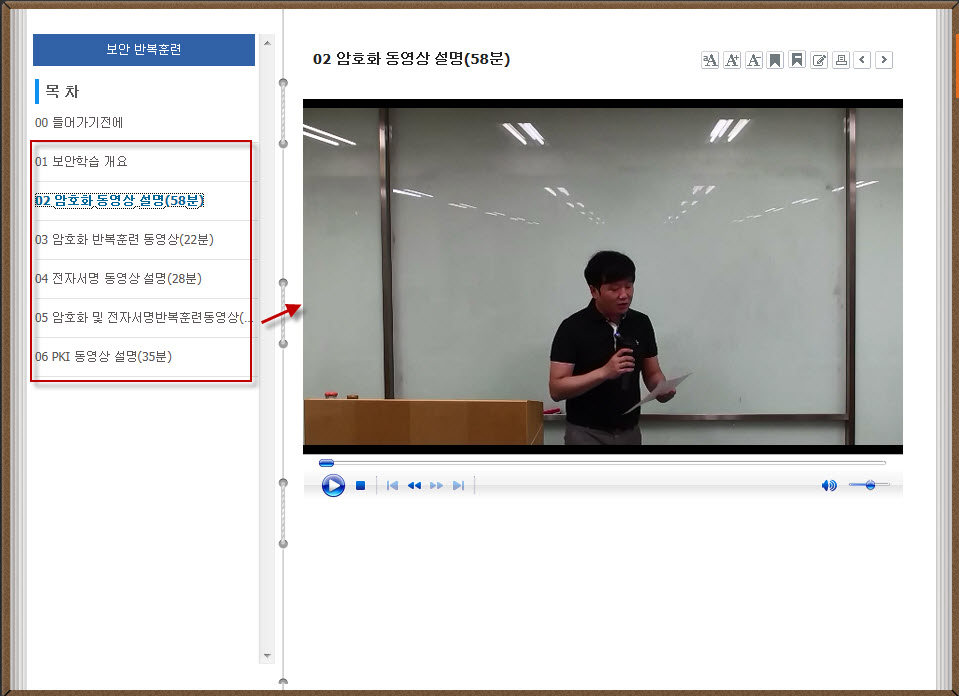Screen dimensions: 959x696
Task: Skip to the previous track
Action: [392, 486]
